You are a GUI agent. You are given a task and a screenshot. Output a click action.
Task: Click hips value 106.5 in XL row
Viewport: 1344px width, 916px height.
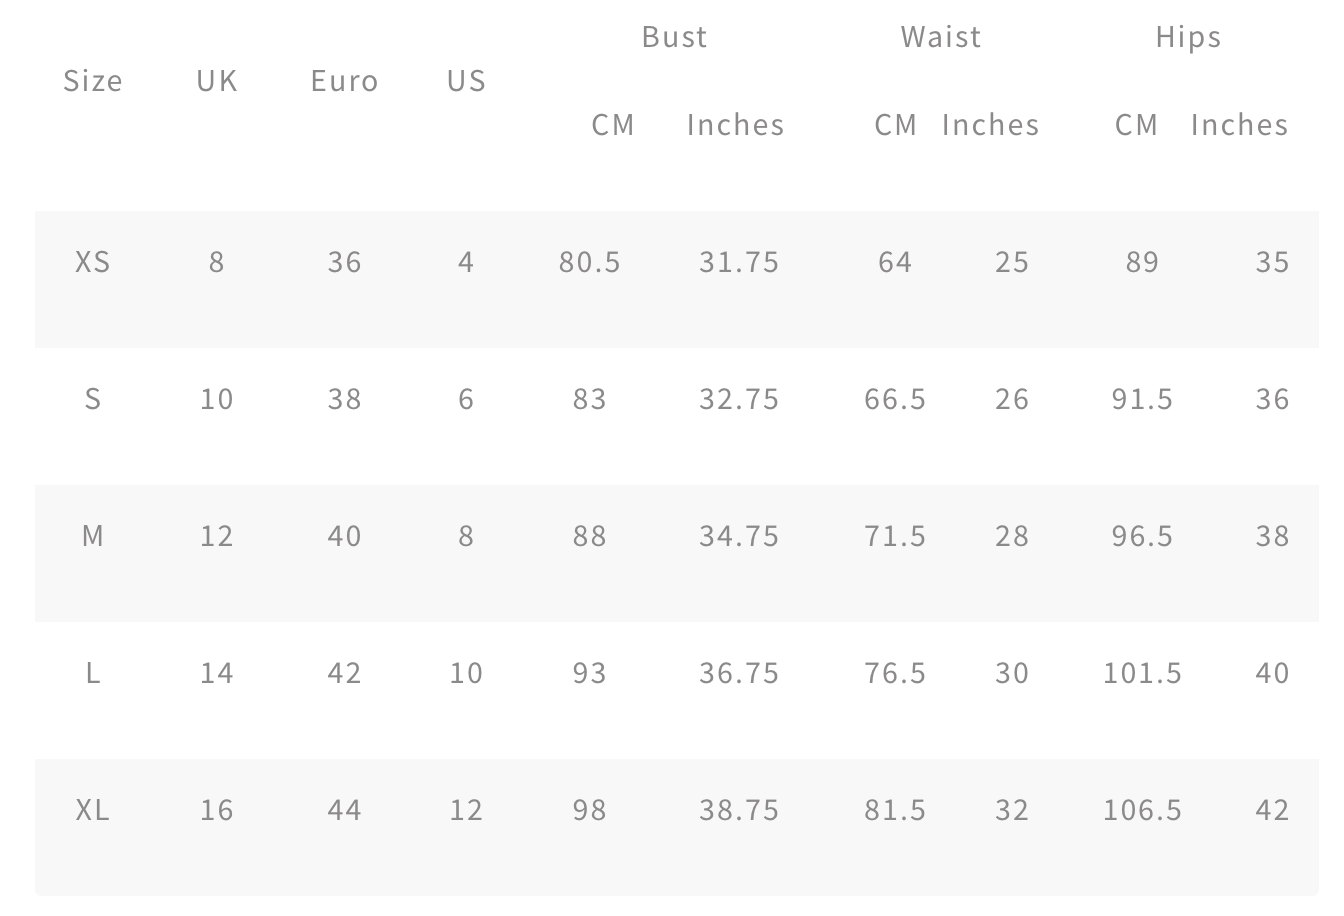tap(1142, 809)
